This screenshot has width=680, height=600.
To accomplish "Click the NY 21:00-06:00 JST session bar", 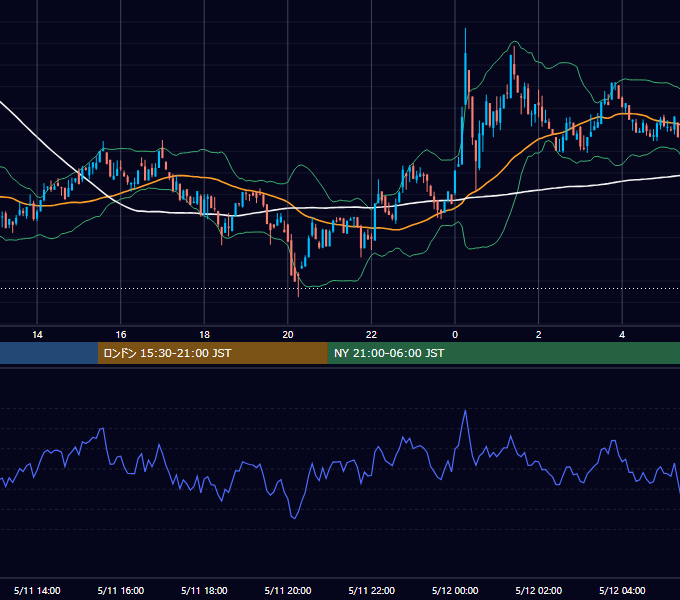I will click(503, 353).
